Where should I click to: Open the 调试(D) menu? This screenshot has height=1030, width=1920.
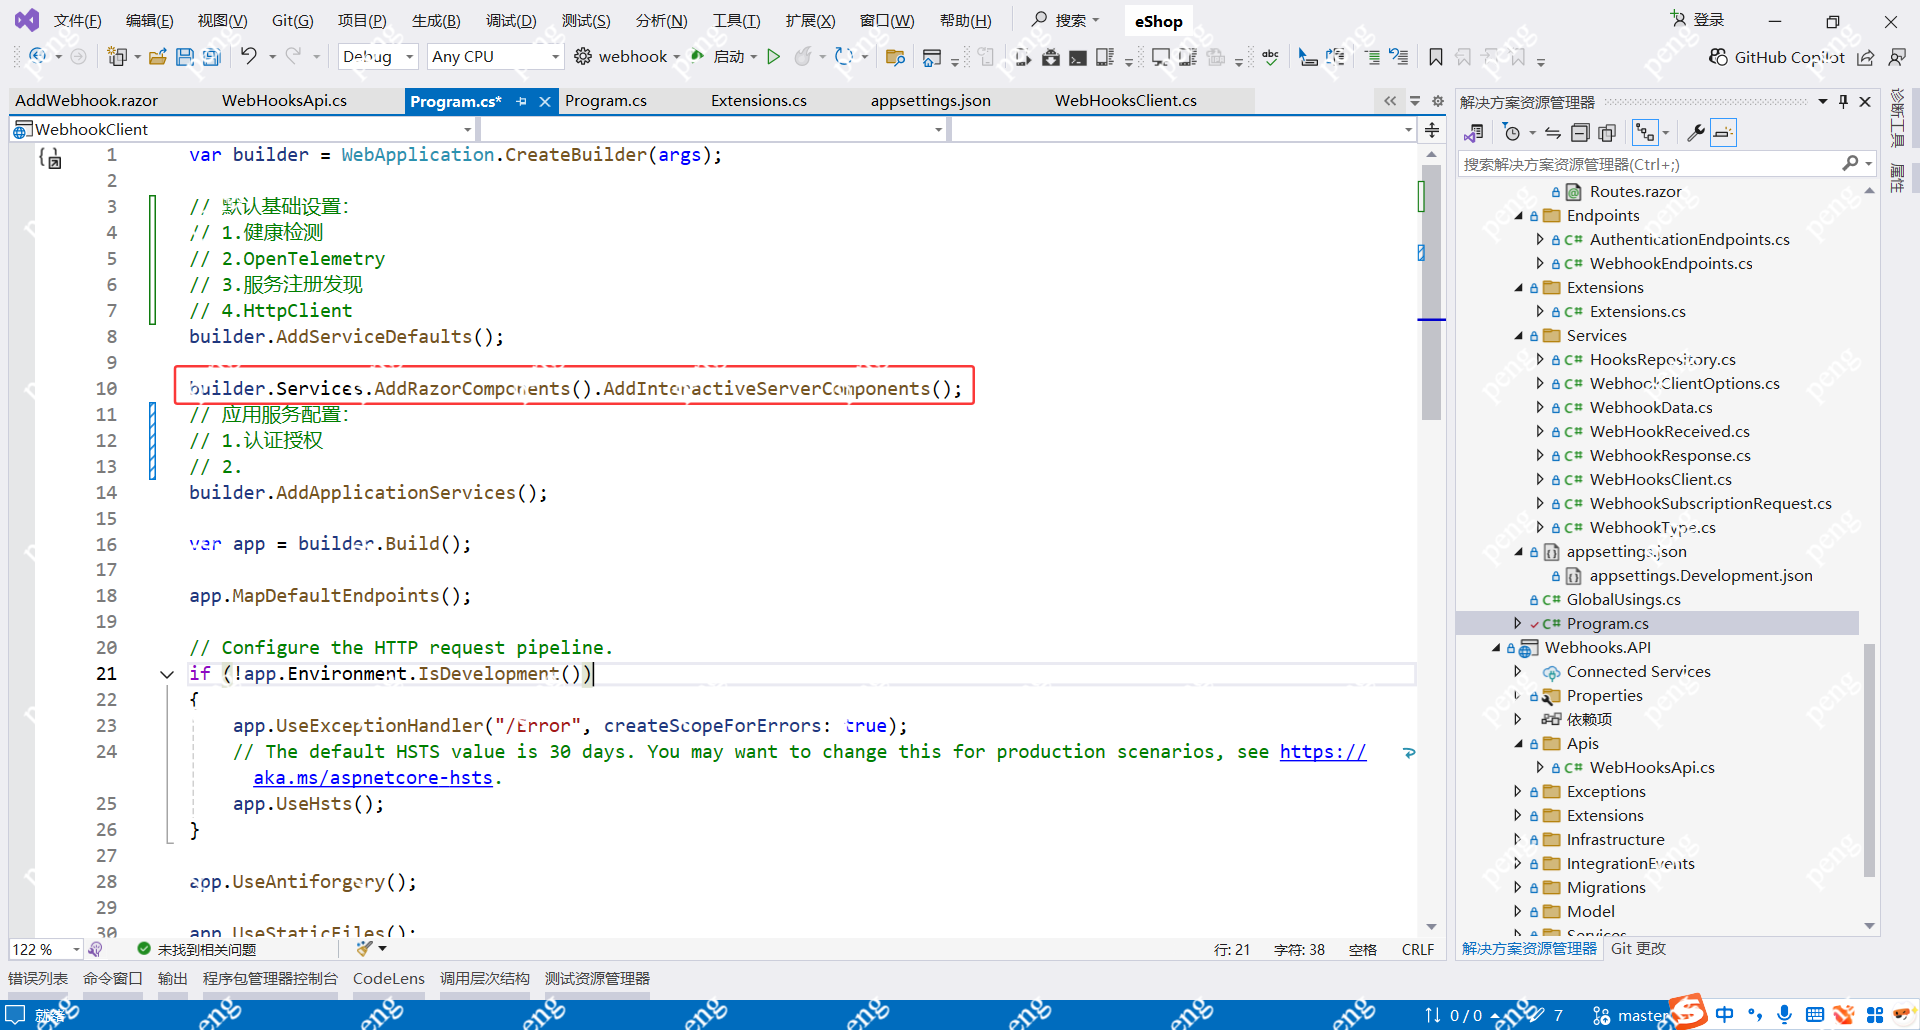tap(511, 21)
